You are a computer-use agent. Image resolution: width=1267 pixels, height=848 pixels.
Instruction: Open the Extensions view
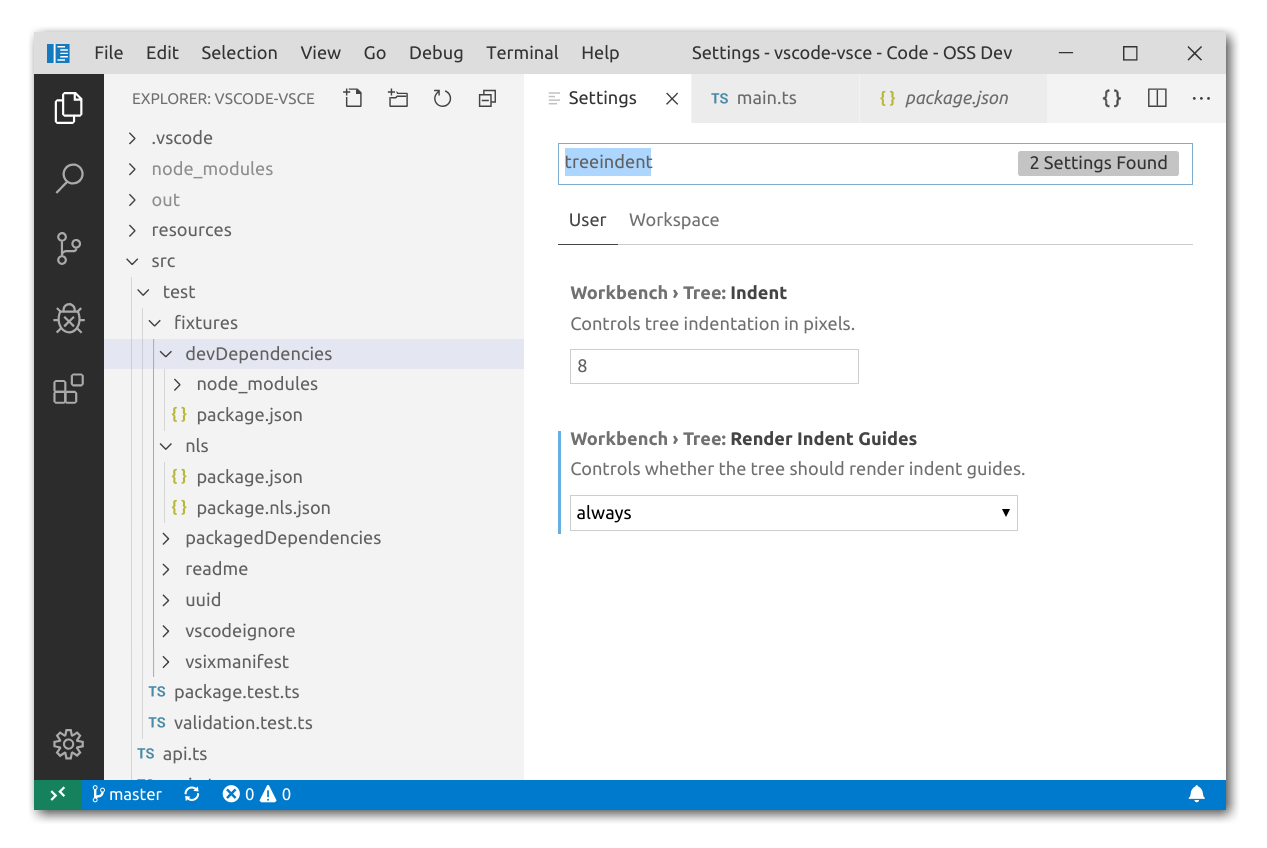(68, 390)
